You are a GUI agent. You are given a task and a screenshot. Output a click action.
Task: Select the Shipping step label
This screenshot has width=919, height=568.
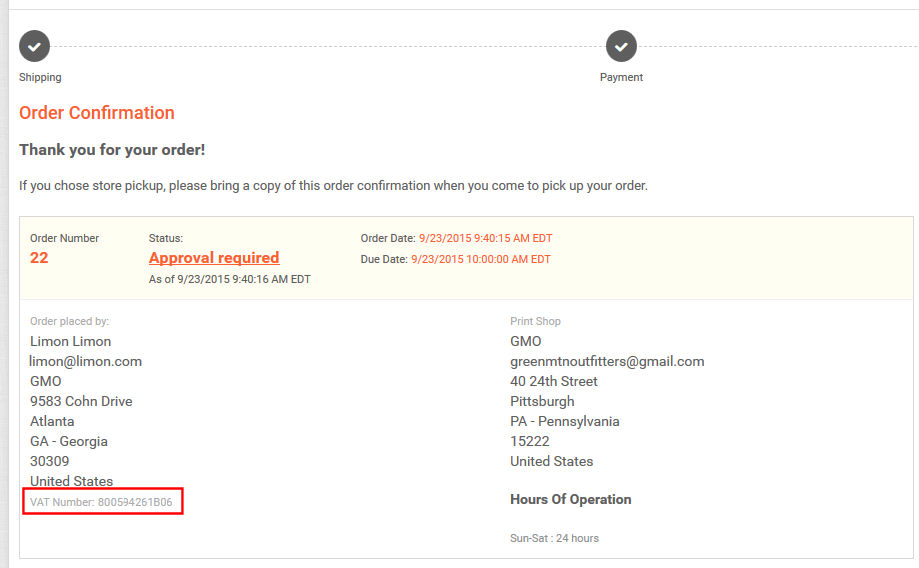click(x=40, y=77)
